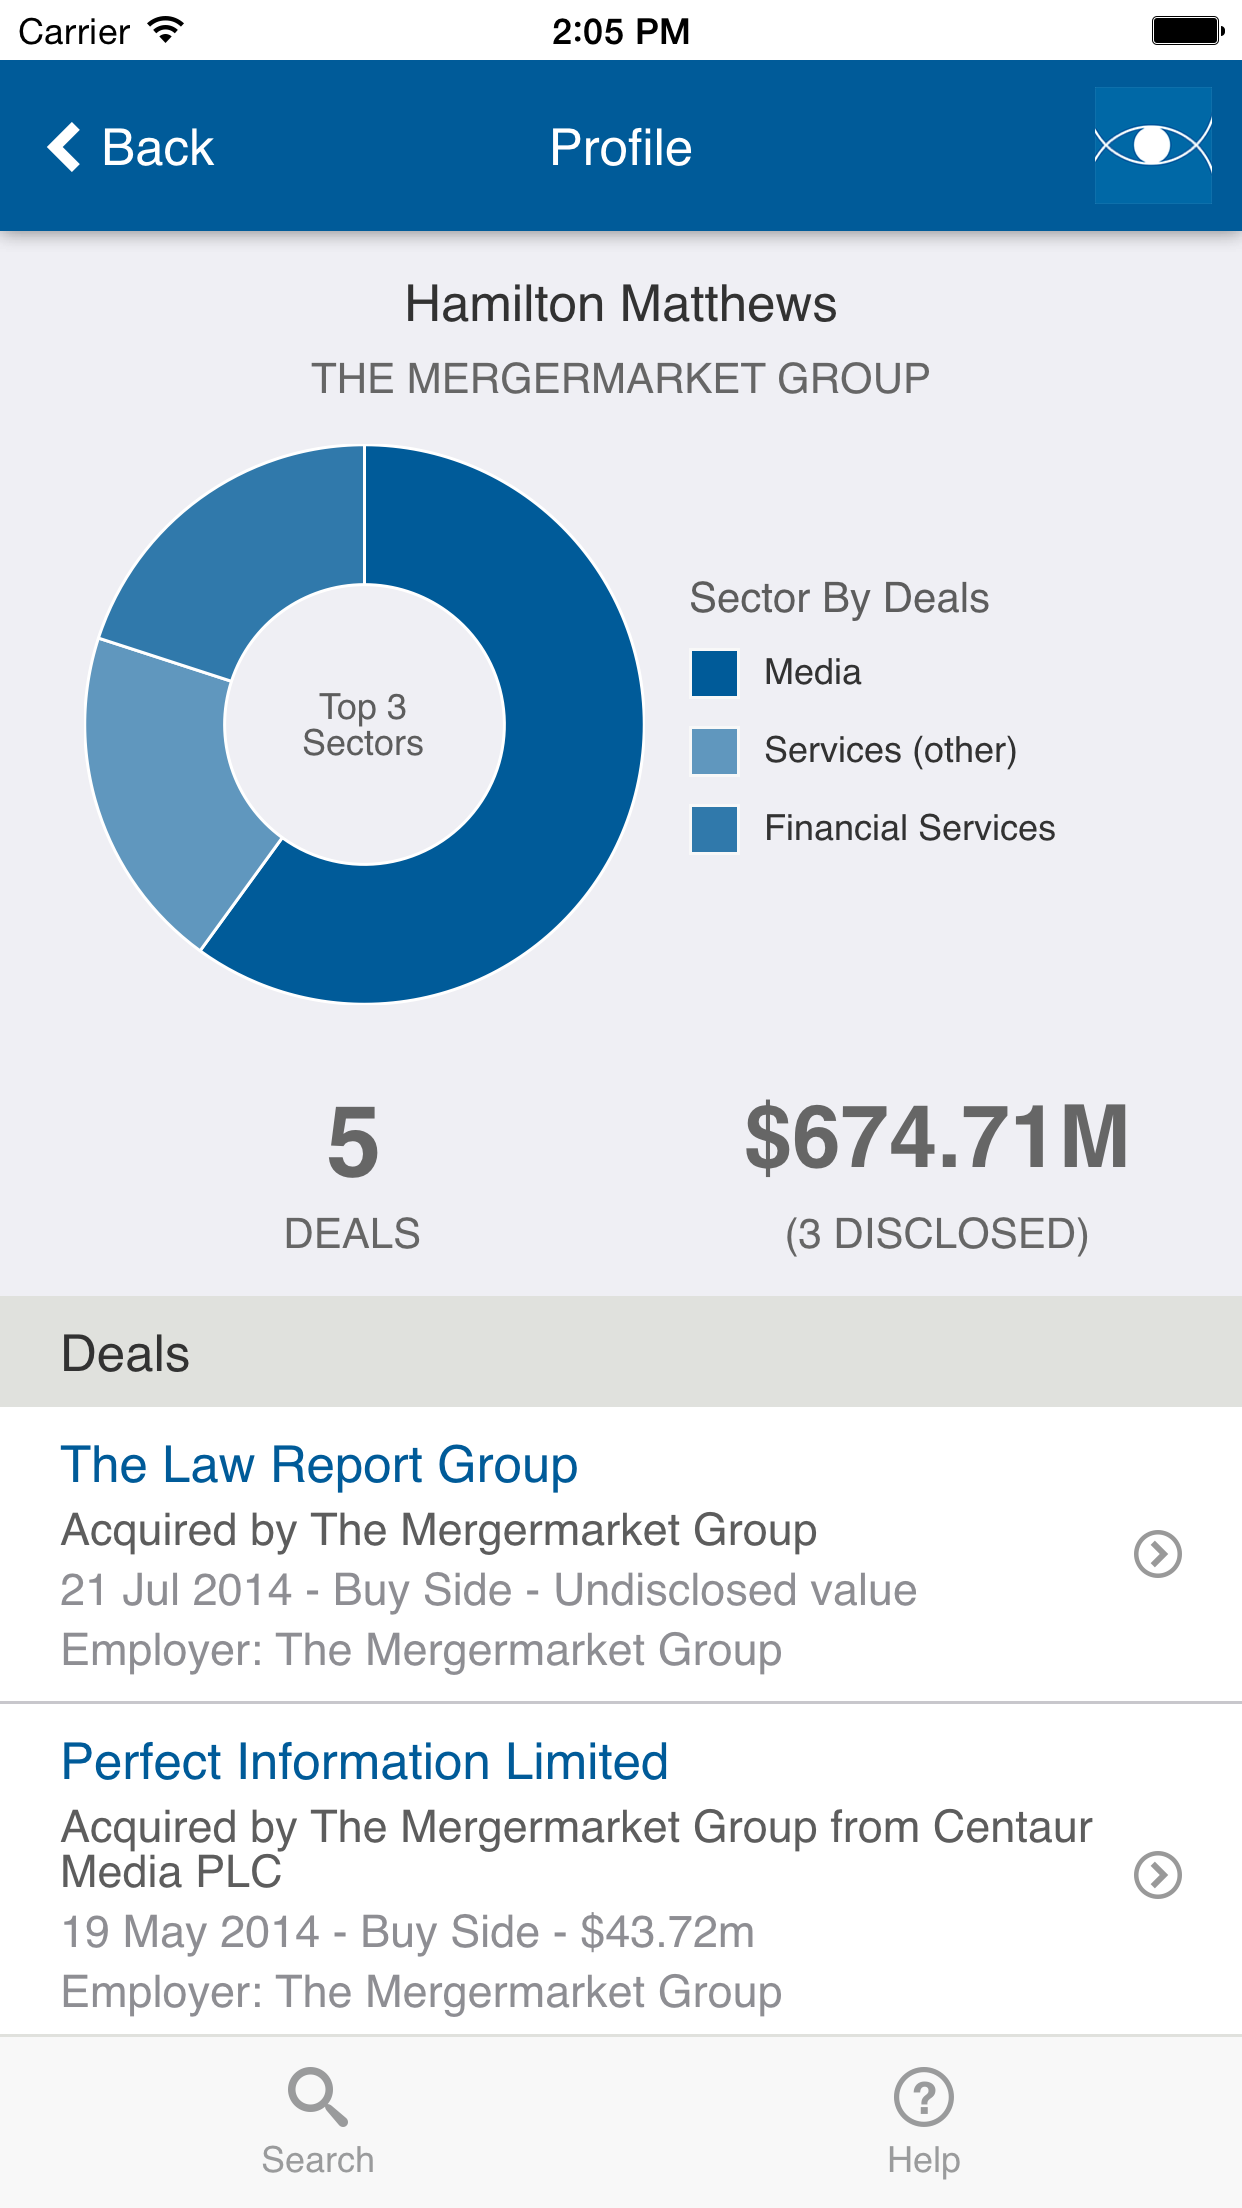Screen dimensions: 1242x2208
Task: Tap the battery indicator icon
Action: click(x=1188, y=30)
